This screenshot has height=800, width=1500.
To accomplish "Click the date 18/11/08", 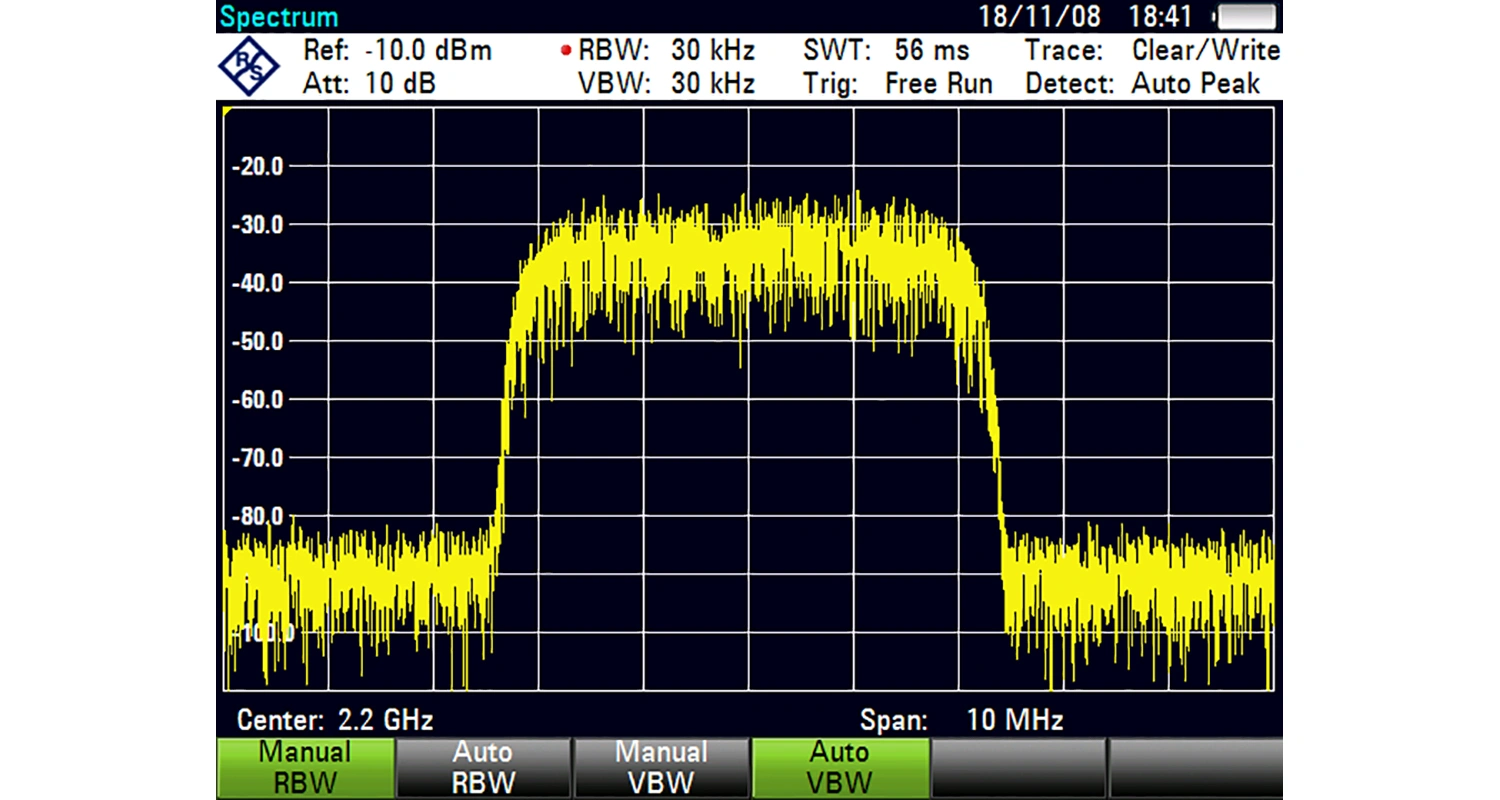I will pyautogui.click(x=1040, y=17).
